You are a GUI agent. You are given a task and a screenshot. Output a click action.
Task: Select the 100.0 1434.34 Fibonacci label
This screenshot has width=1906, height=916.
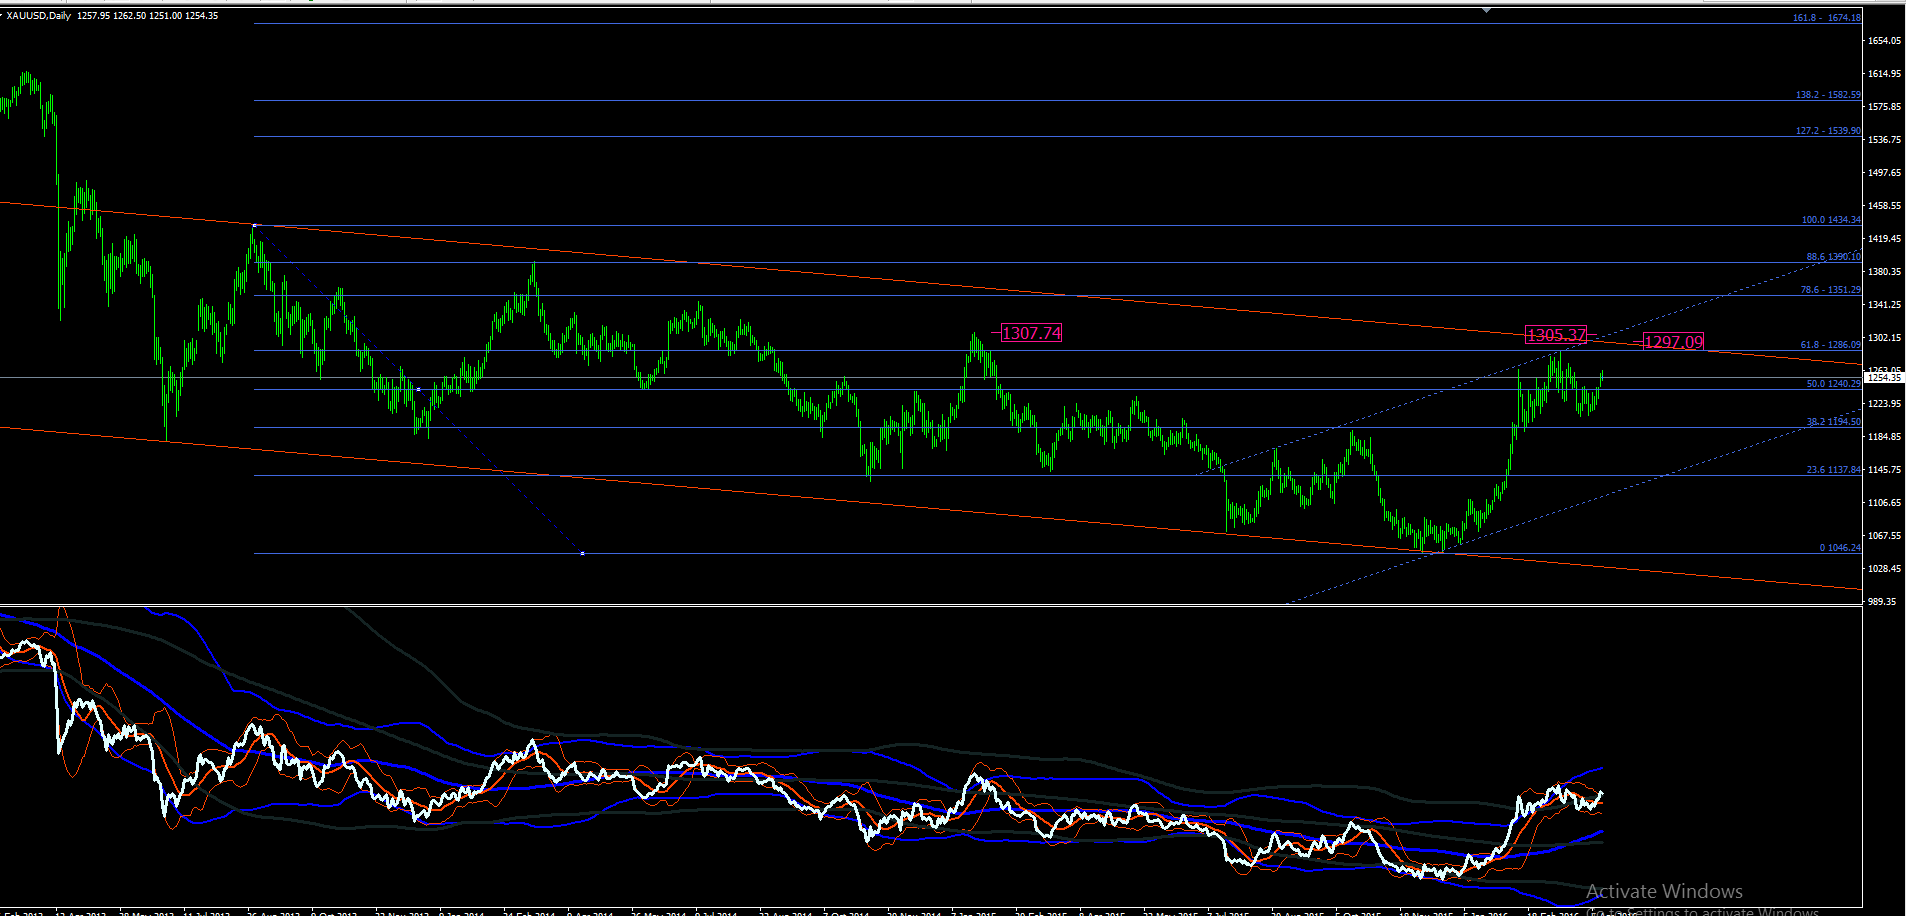1831,220
